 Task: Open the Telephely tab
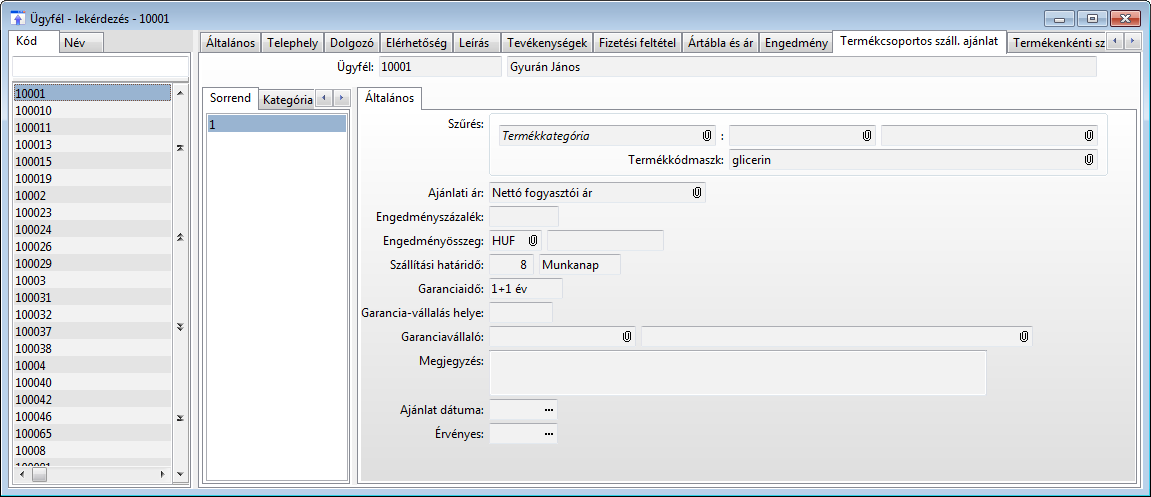pyautogui.click(x=292, y=43)
